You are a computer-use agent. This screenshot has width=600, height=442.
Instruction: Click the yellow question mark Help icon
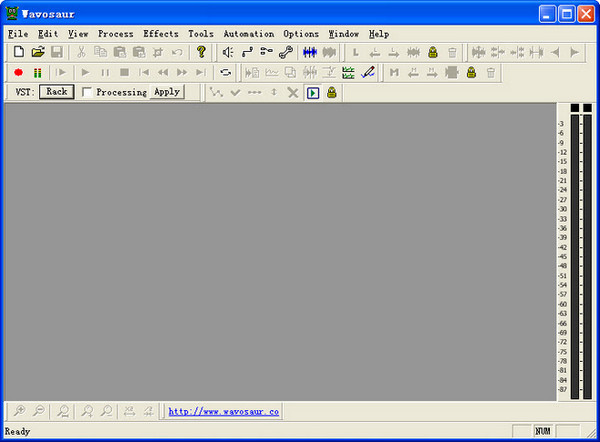point(201,52)
